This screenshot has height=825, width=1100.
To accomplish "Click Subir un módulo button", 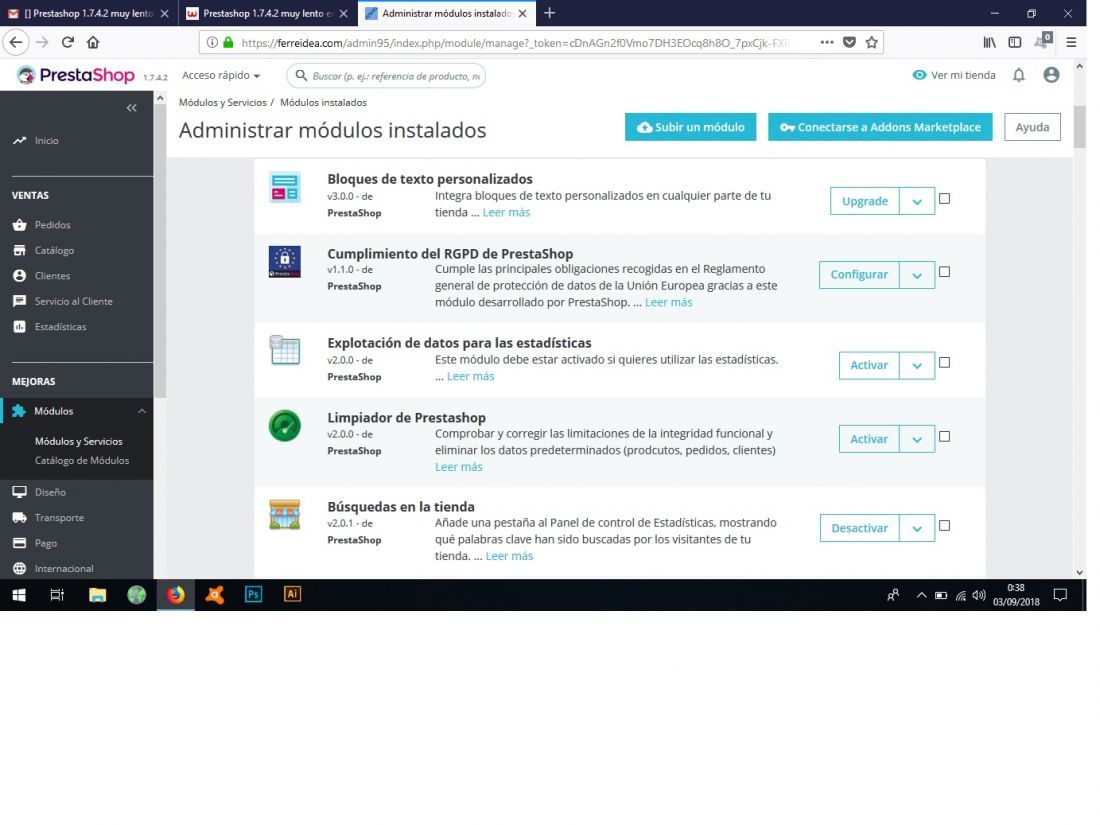I will coord(690,127).
